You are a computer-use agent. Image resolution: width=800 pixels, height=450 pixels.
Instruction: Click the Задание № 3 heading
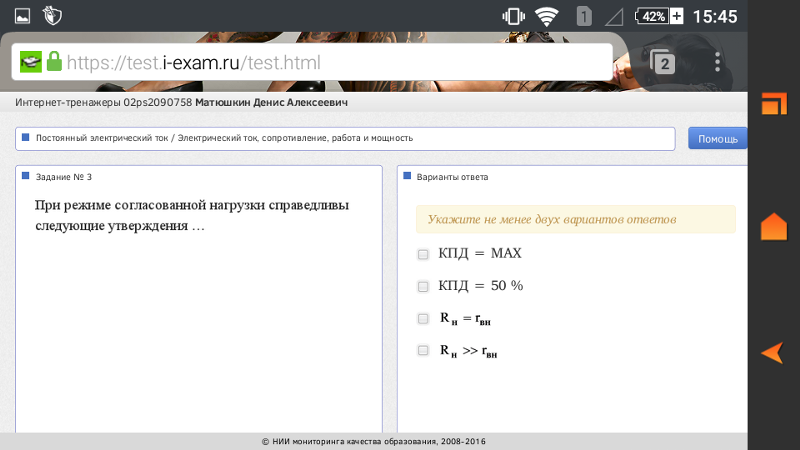click(x=64, y=177)
